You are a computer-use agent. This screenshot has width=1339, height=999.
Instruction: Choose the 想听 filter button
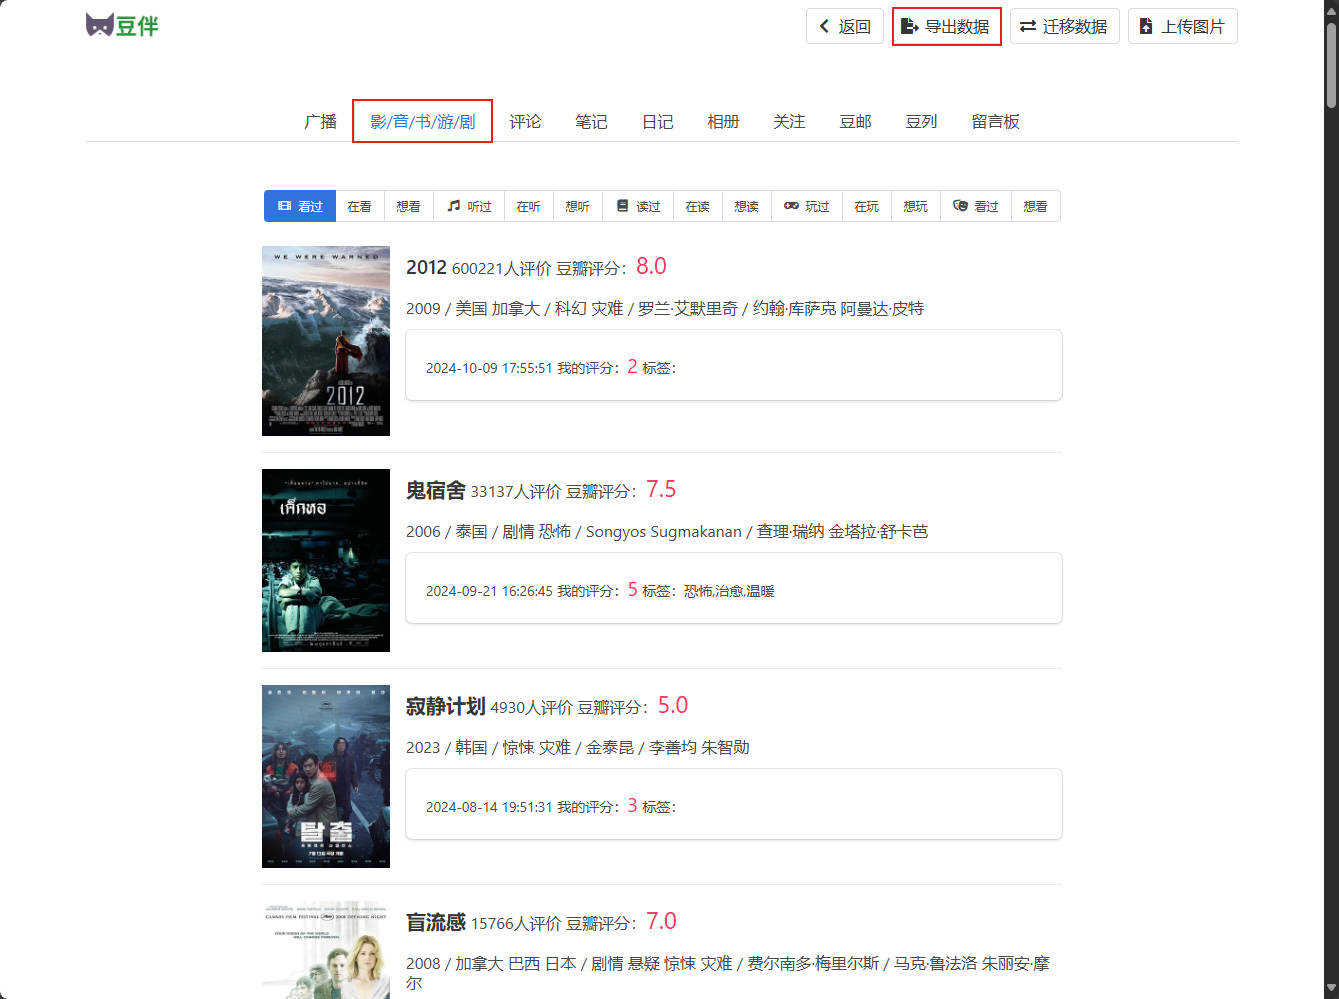pos(577,206)
